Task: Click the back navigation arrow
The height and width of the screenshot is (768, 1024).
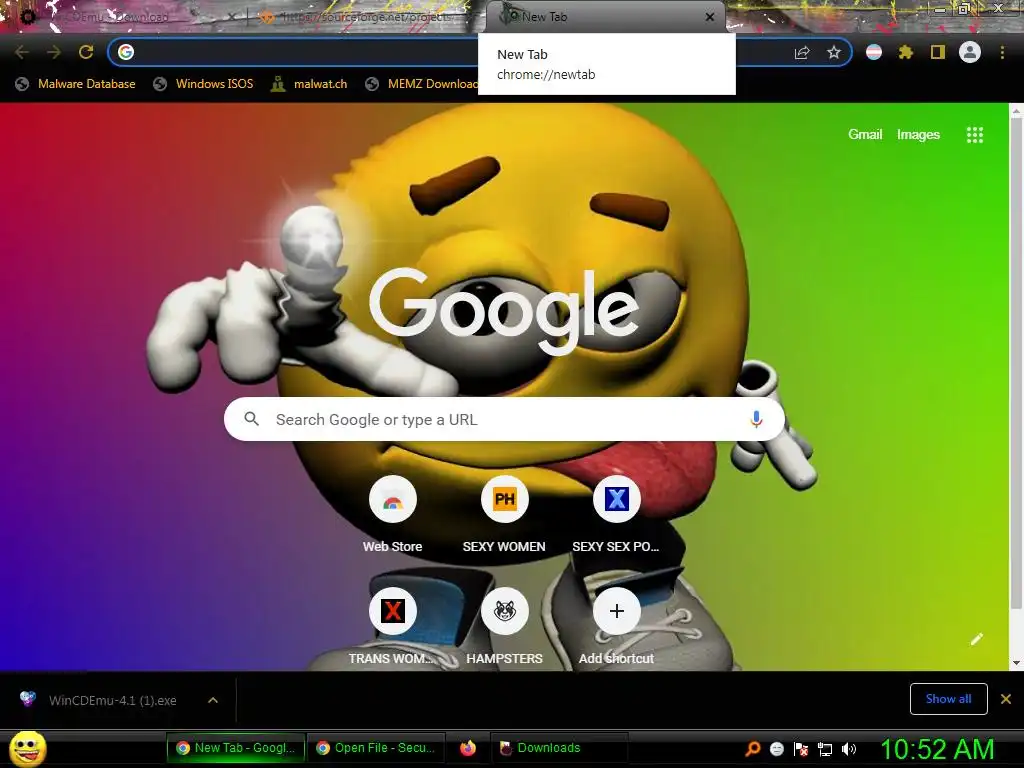Action: pyautogui.click(x=22, y=52)
